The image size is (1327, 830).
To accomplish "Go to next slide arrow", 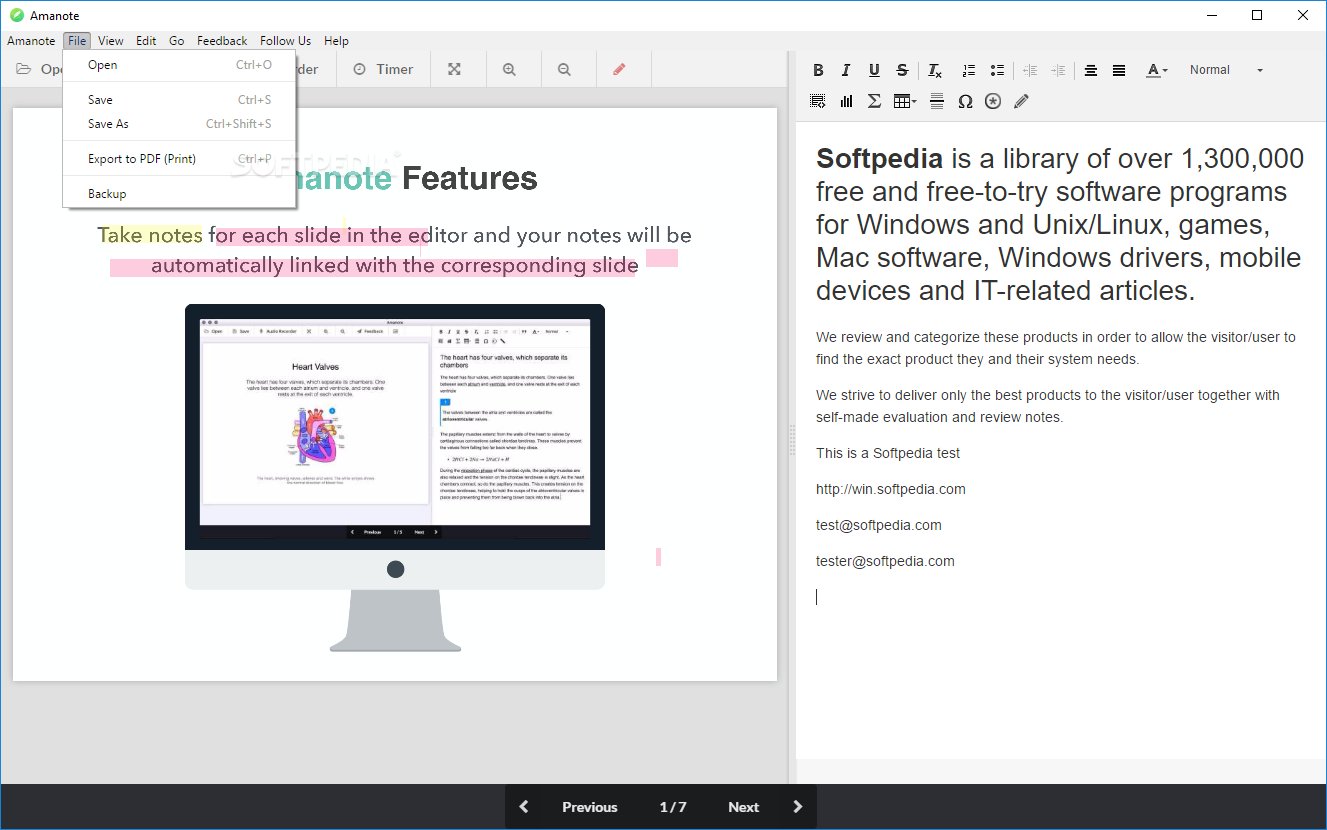I will coord(797,807).
